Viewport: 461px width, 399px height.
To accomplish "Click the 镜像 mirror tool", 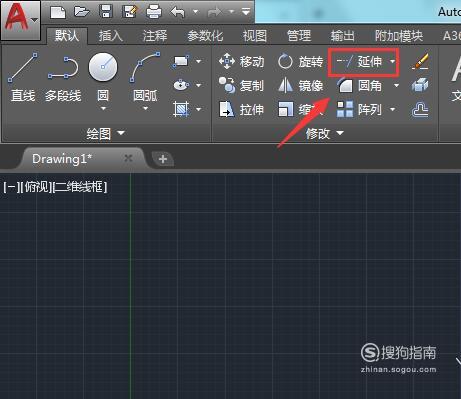I will point(300,85).
